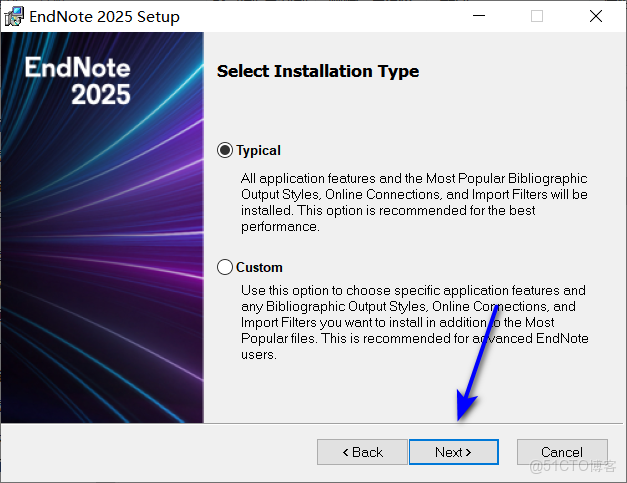
Task: Click the Custom label text
Action: pyautogui.click(x=259, y=267)
